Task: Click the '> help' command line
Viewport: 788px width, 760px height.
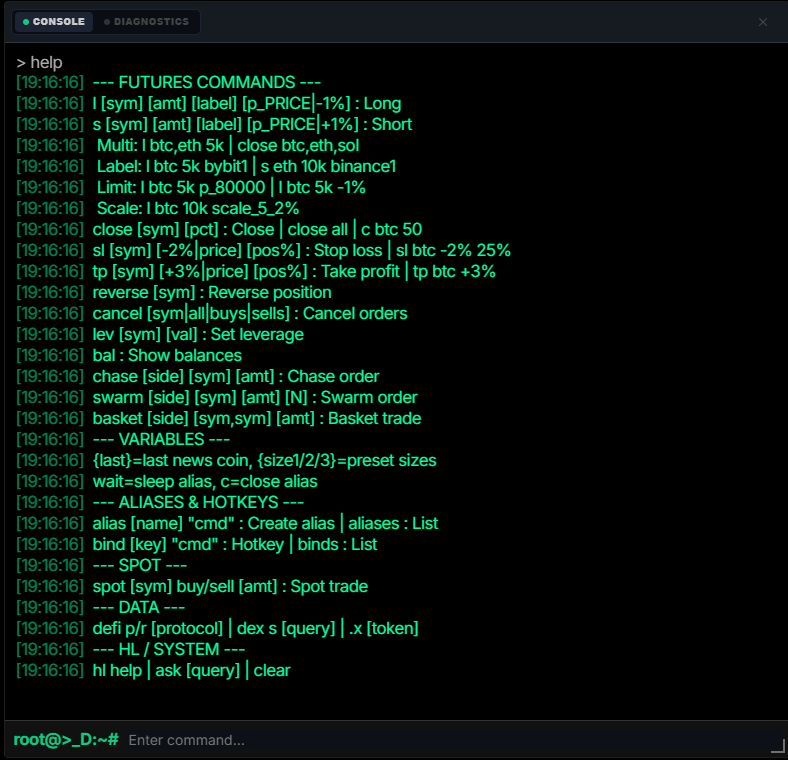Action: click(39, 62)
